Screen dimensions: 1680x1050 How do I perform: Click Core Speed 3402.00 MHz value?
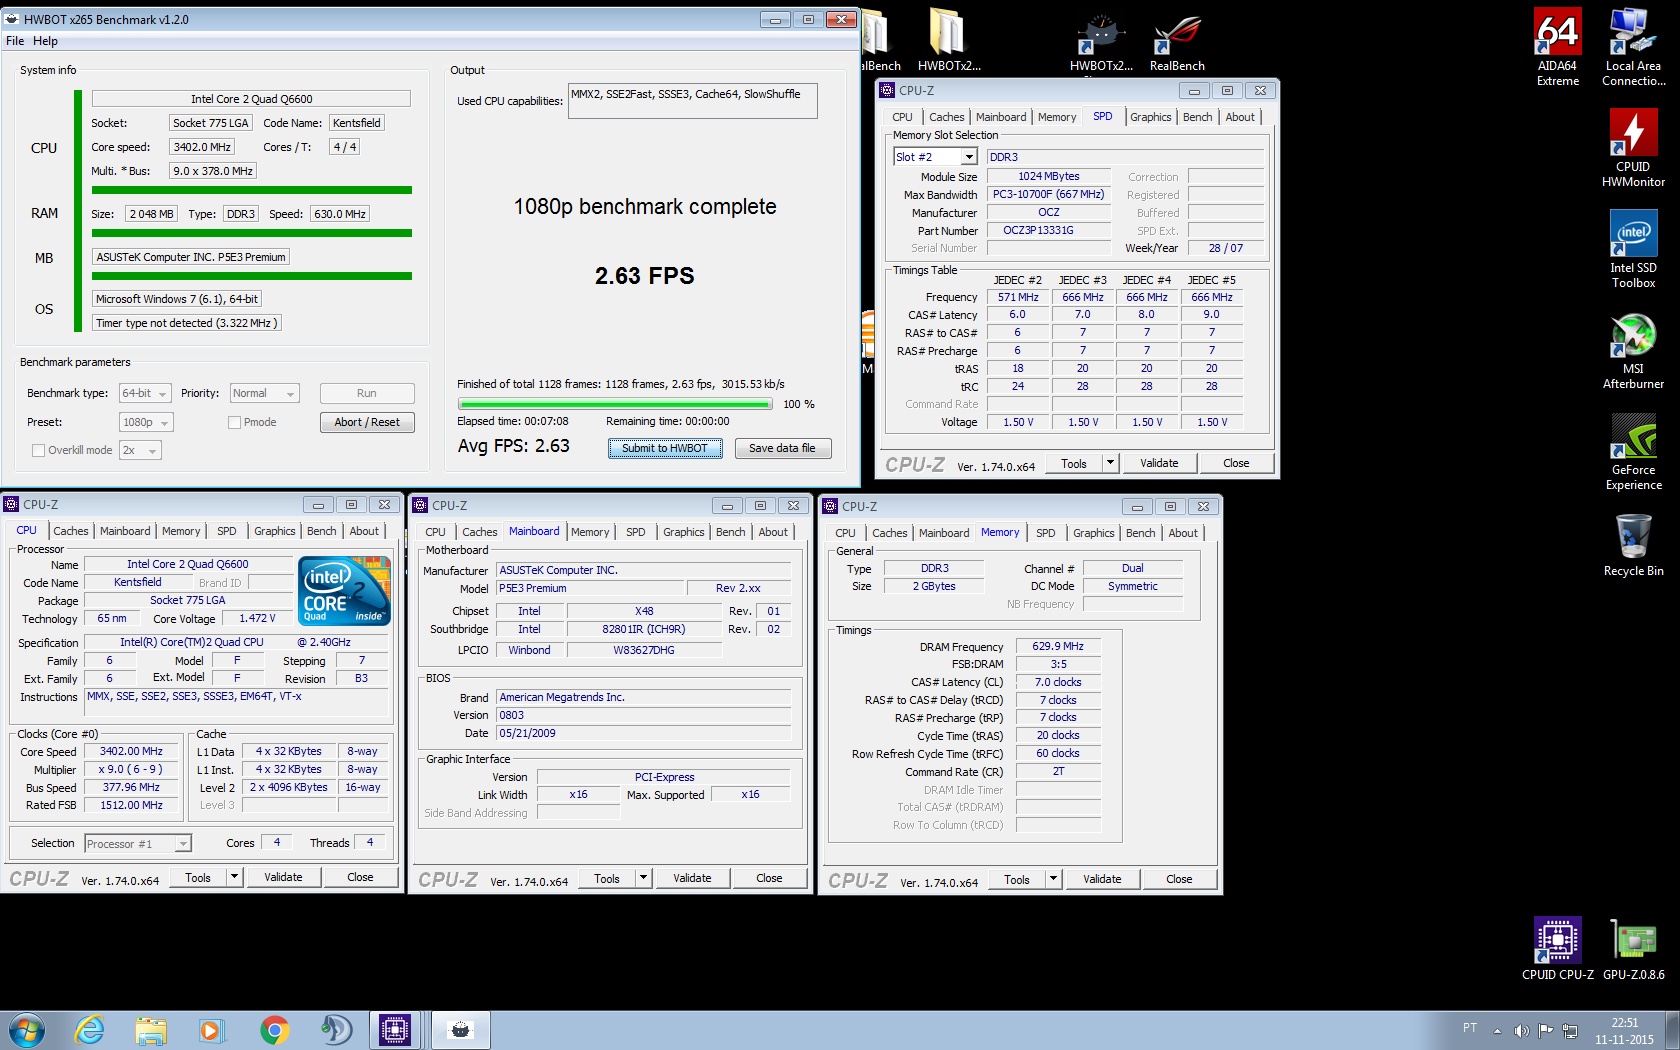[x=131, y=751]
